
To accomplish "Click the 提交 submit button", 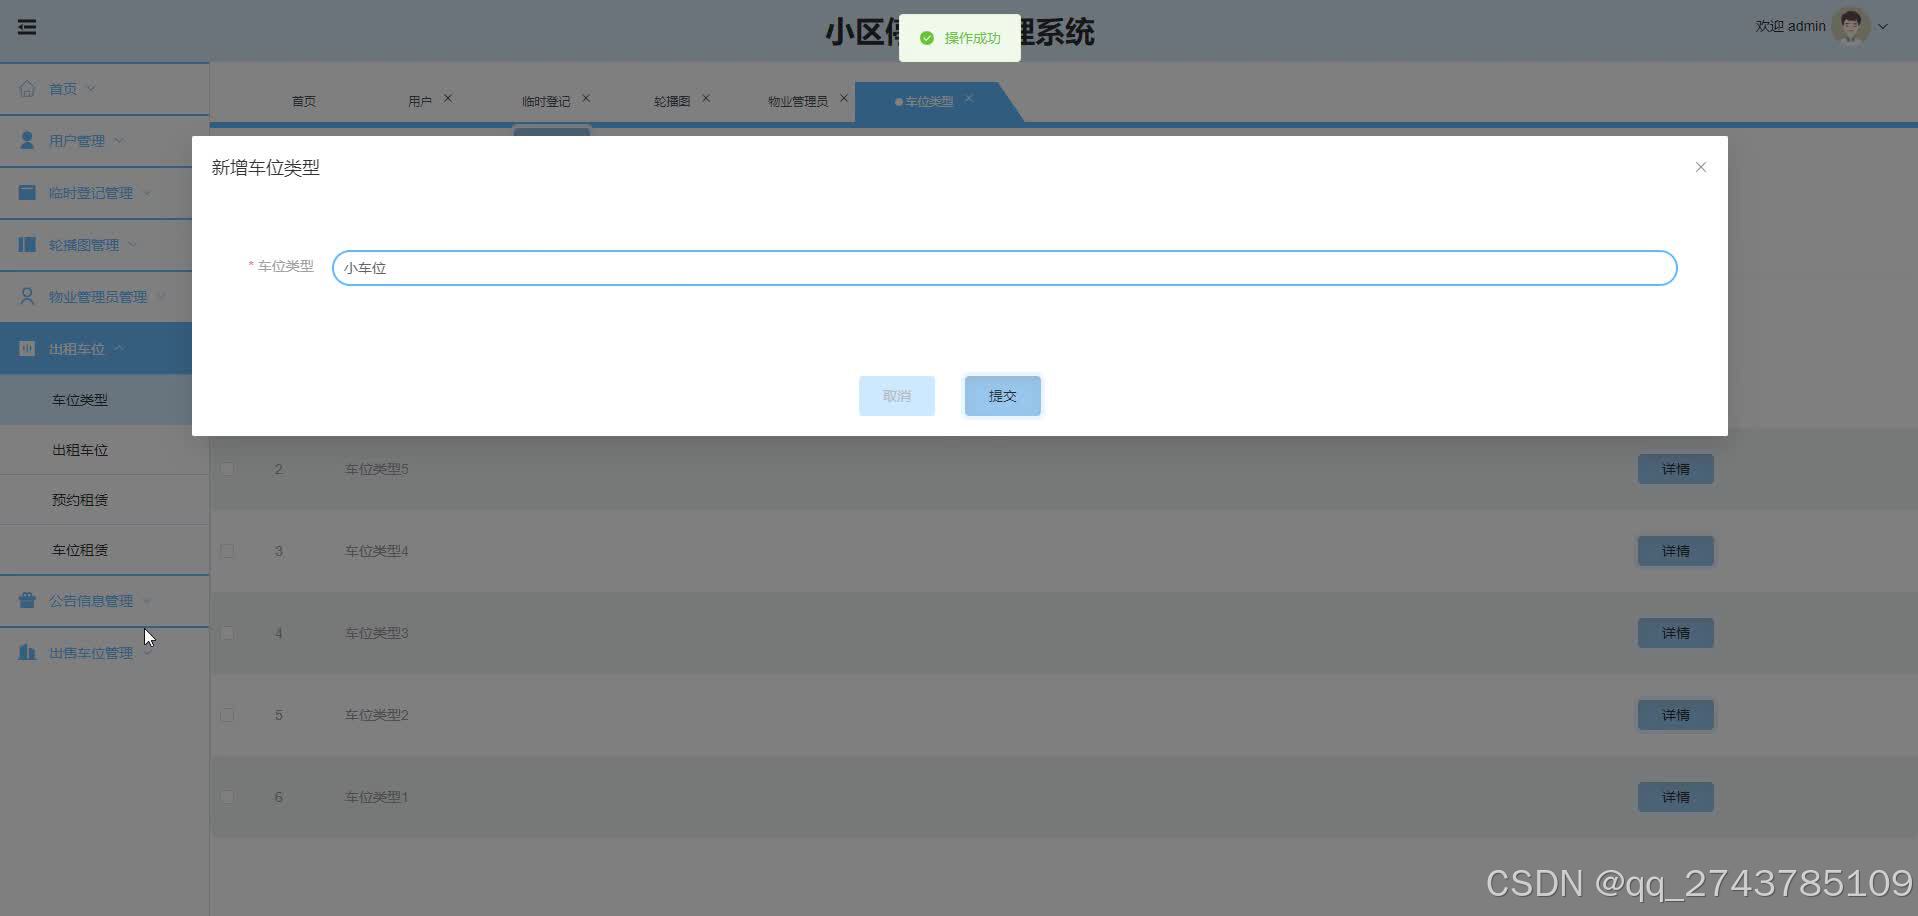I will point(1003,396).
